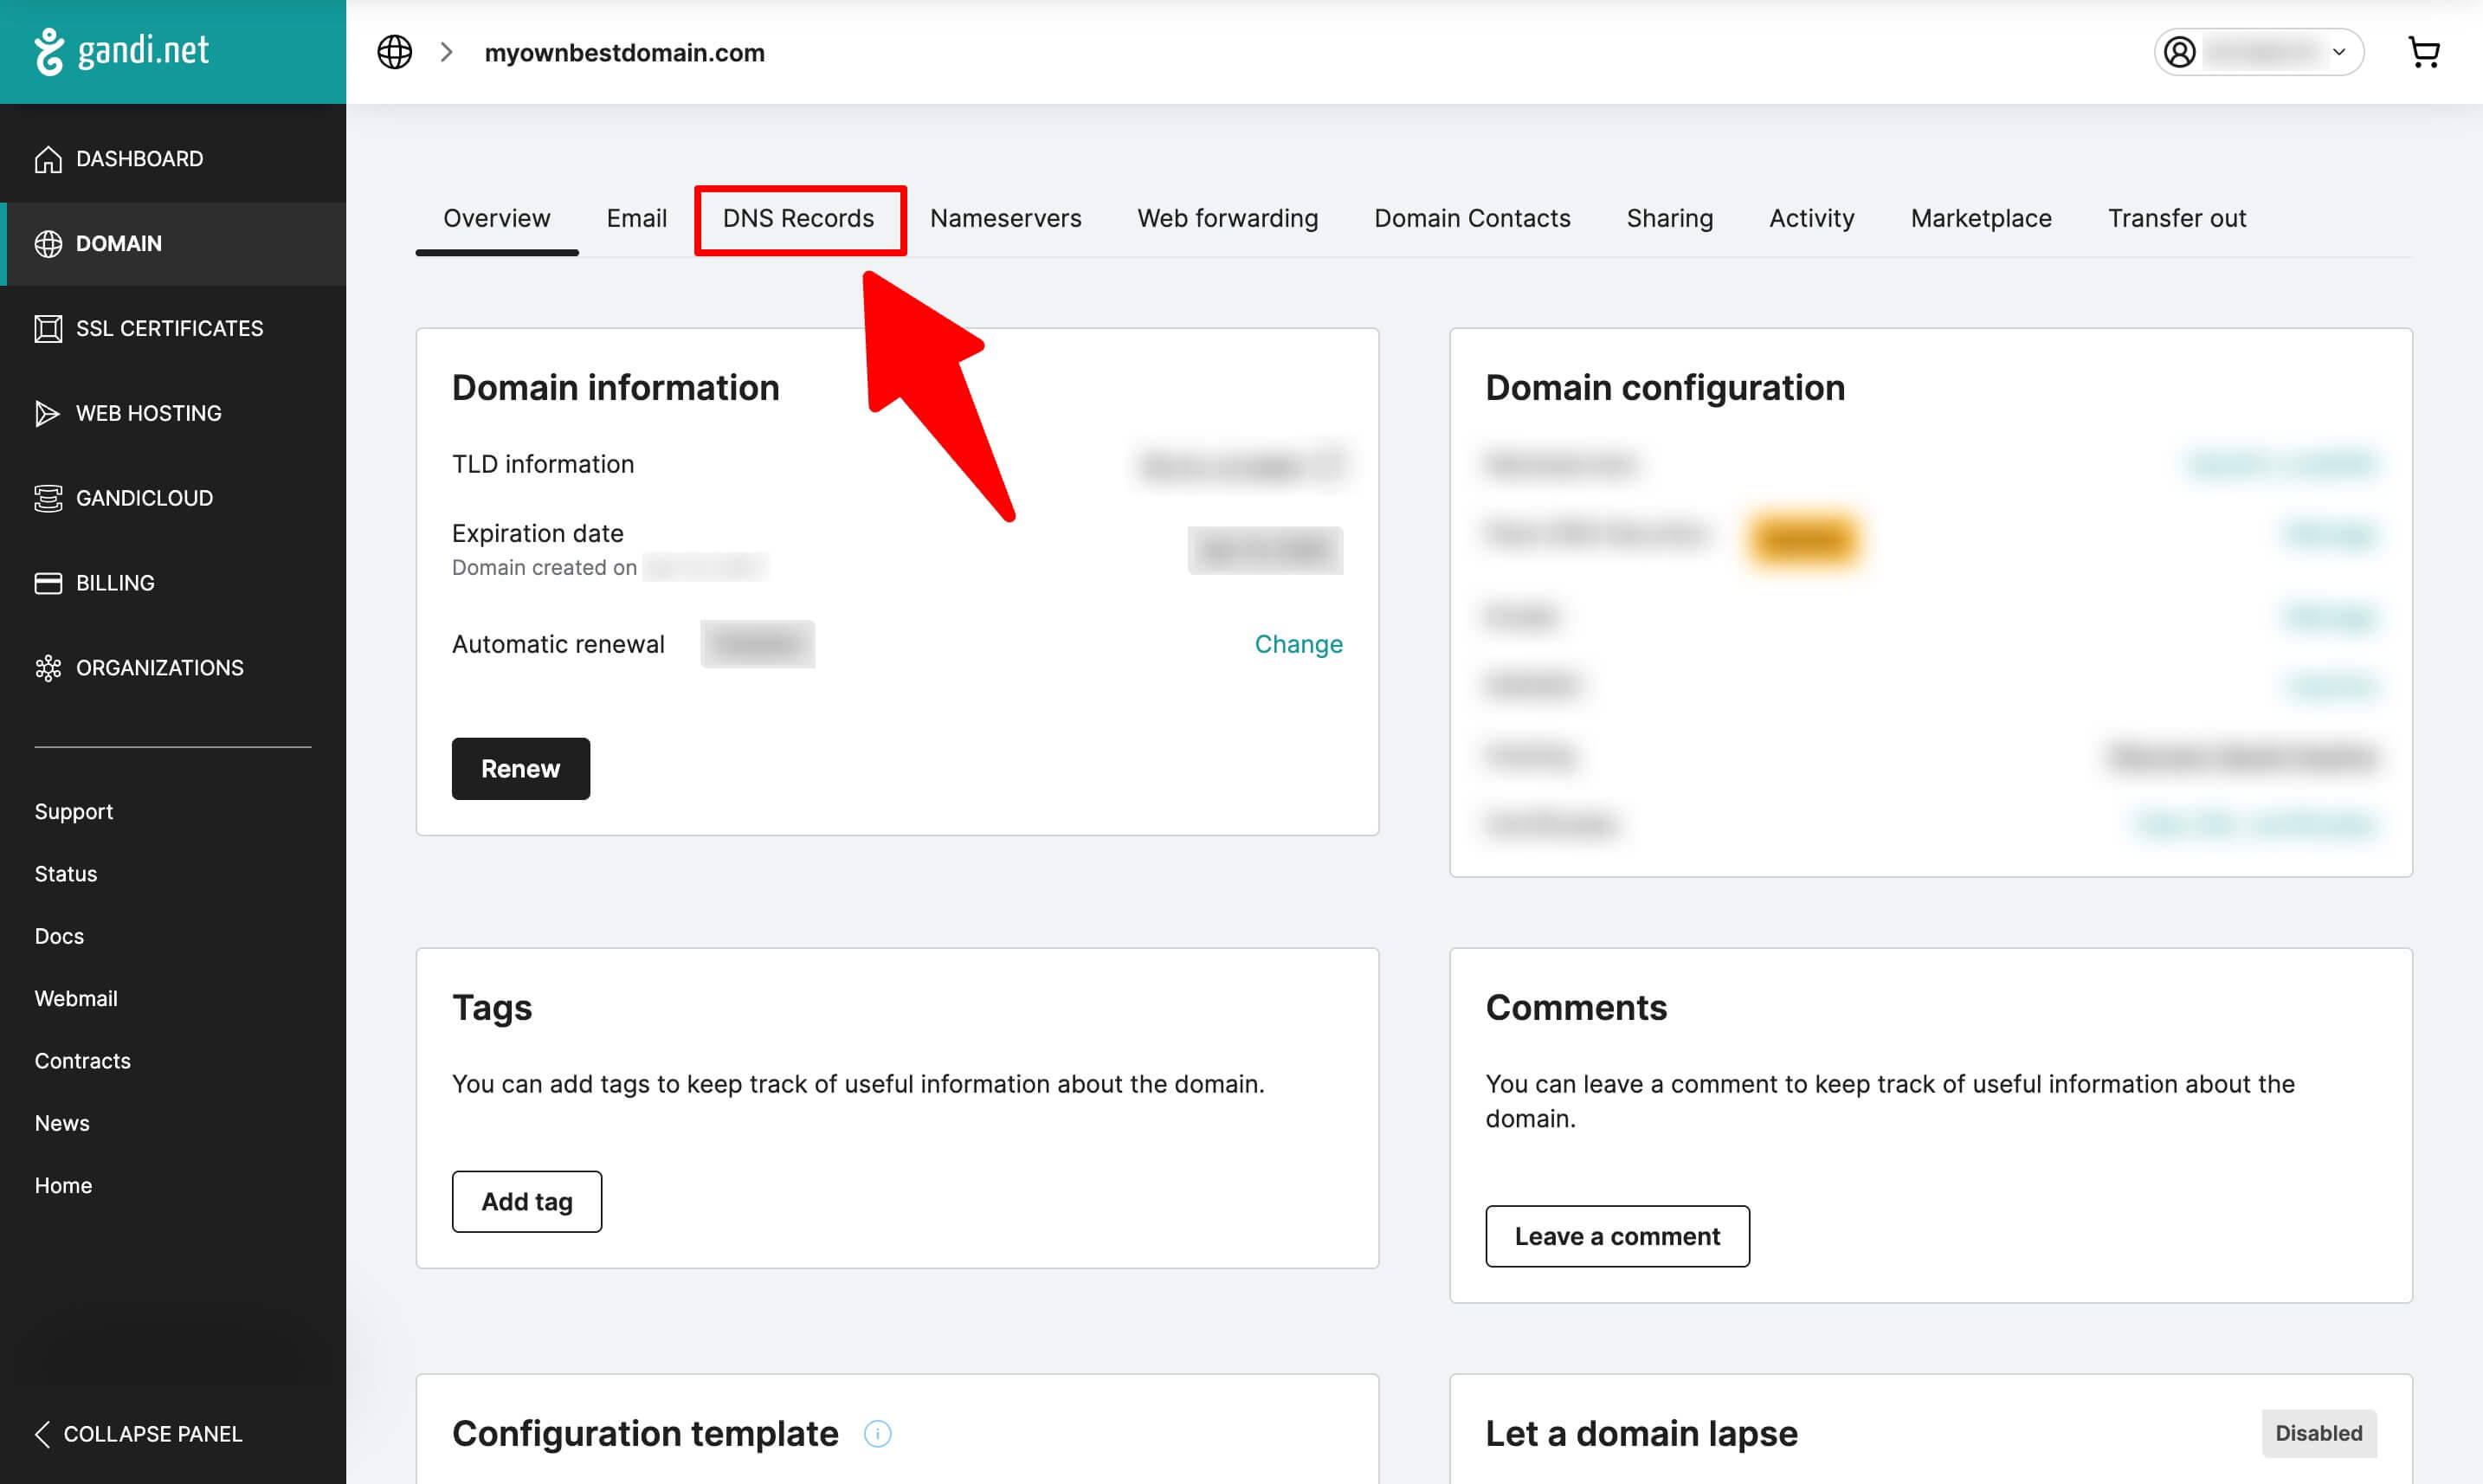Screen dimensions: 2483x1484
Task: Click the Organizations cluster icon
Action: (x=48, y=668)
